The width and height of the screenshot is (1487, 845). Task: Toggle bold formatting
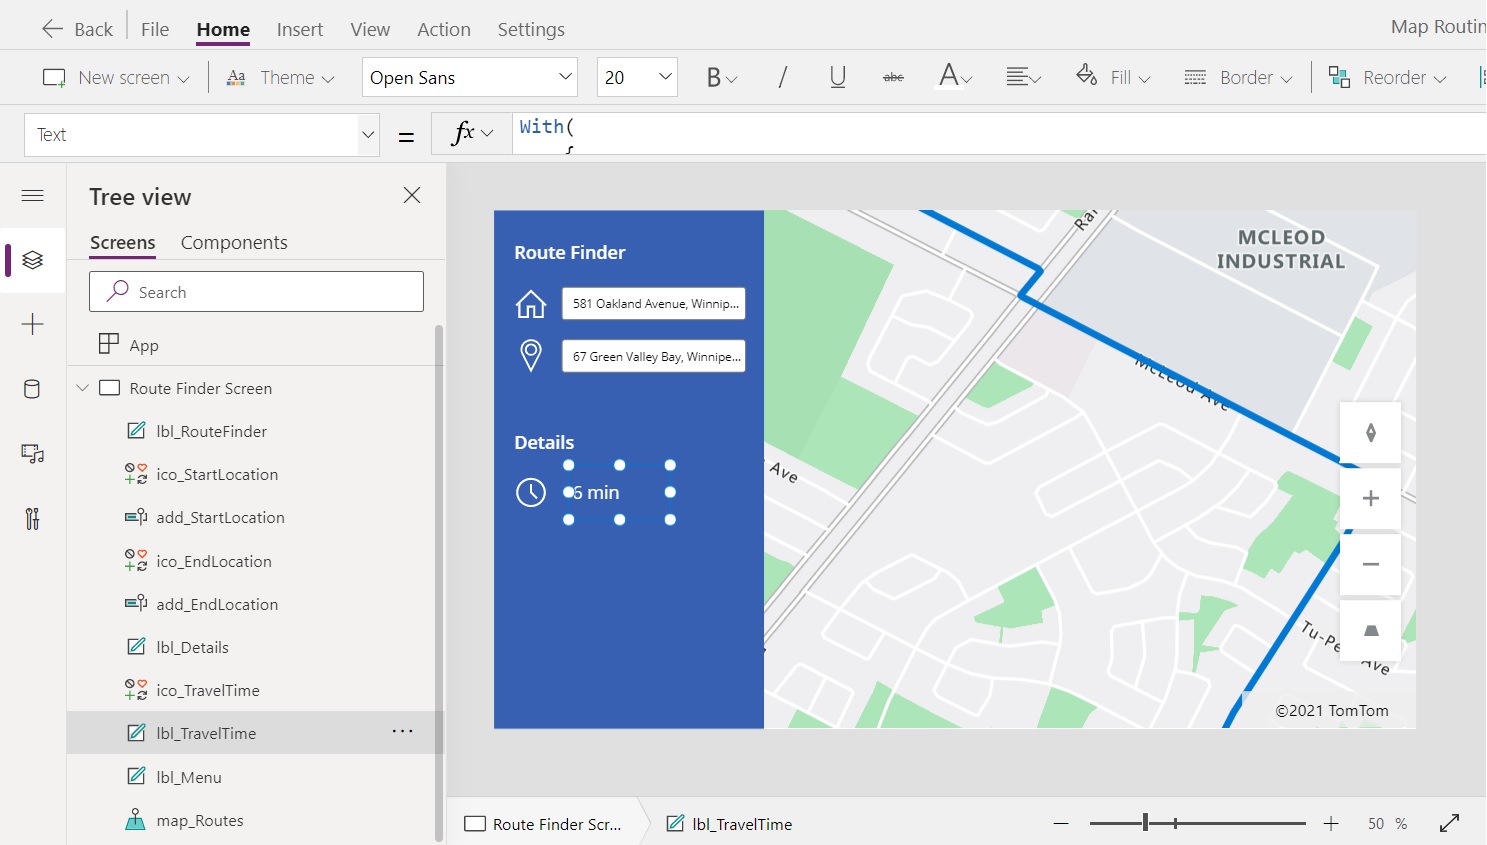[714, 77]
